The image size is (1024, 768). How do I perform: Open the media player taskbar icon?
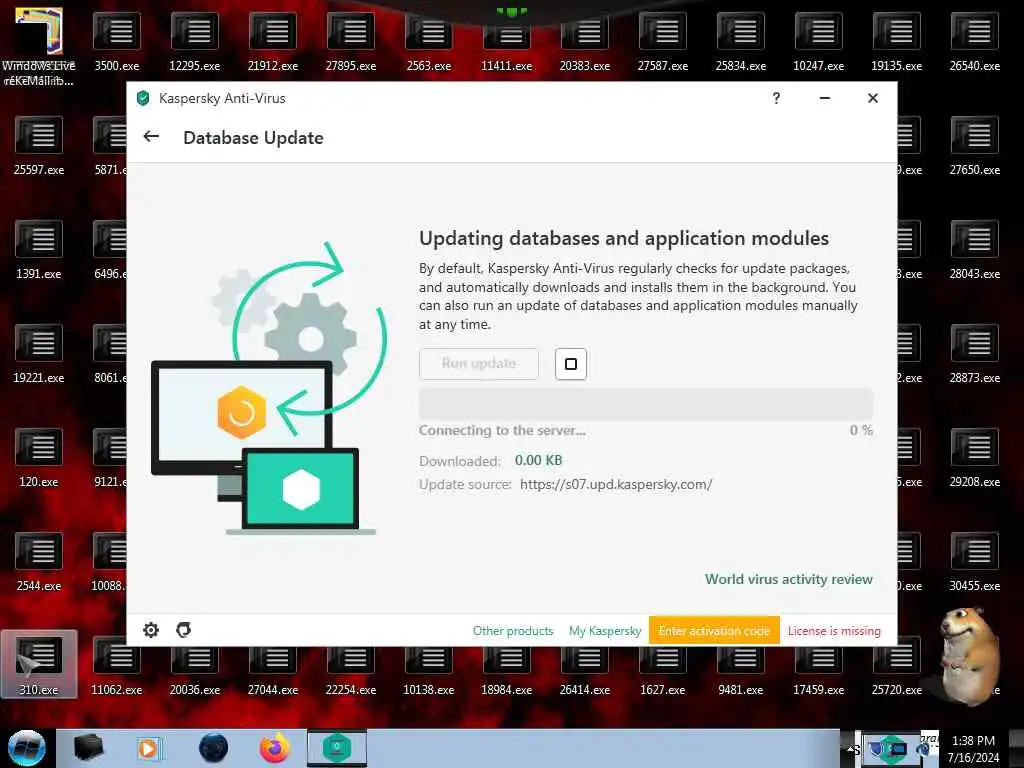pyautogui.click(x=148, y=748)
